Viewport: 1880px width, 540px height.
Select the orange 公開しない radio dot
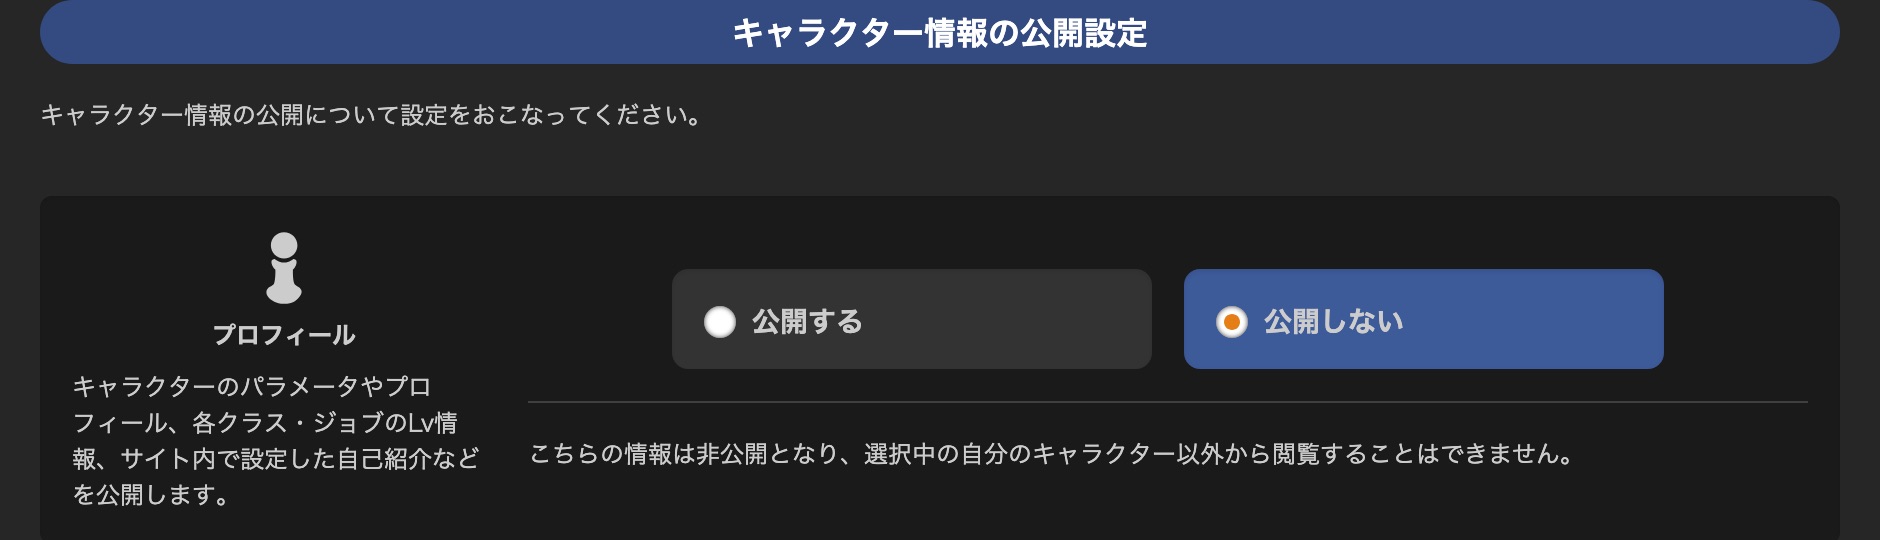point(1232,322)
